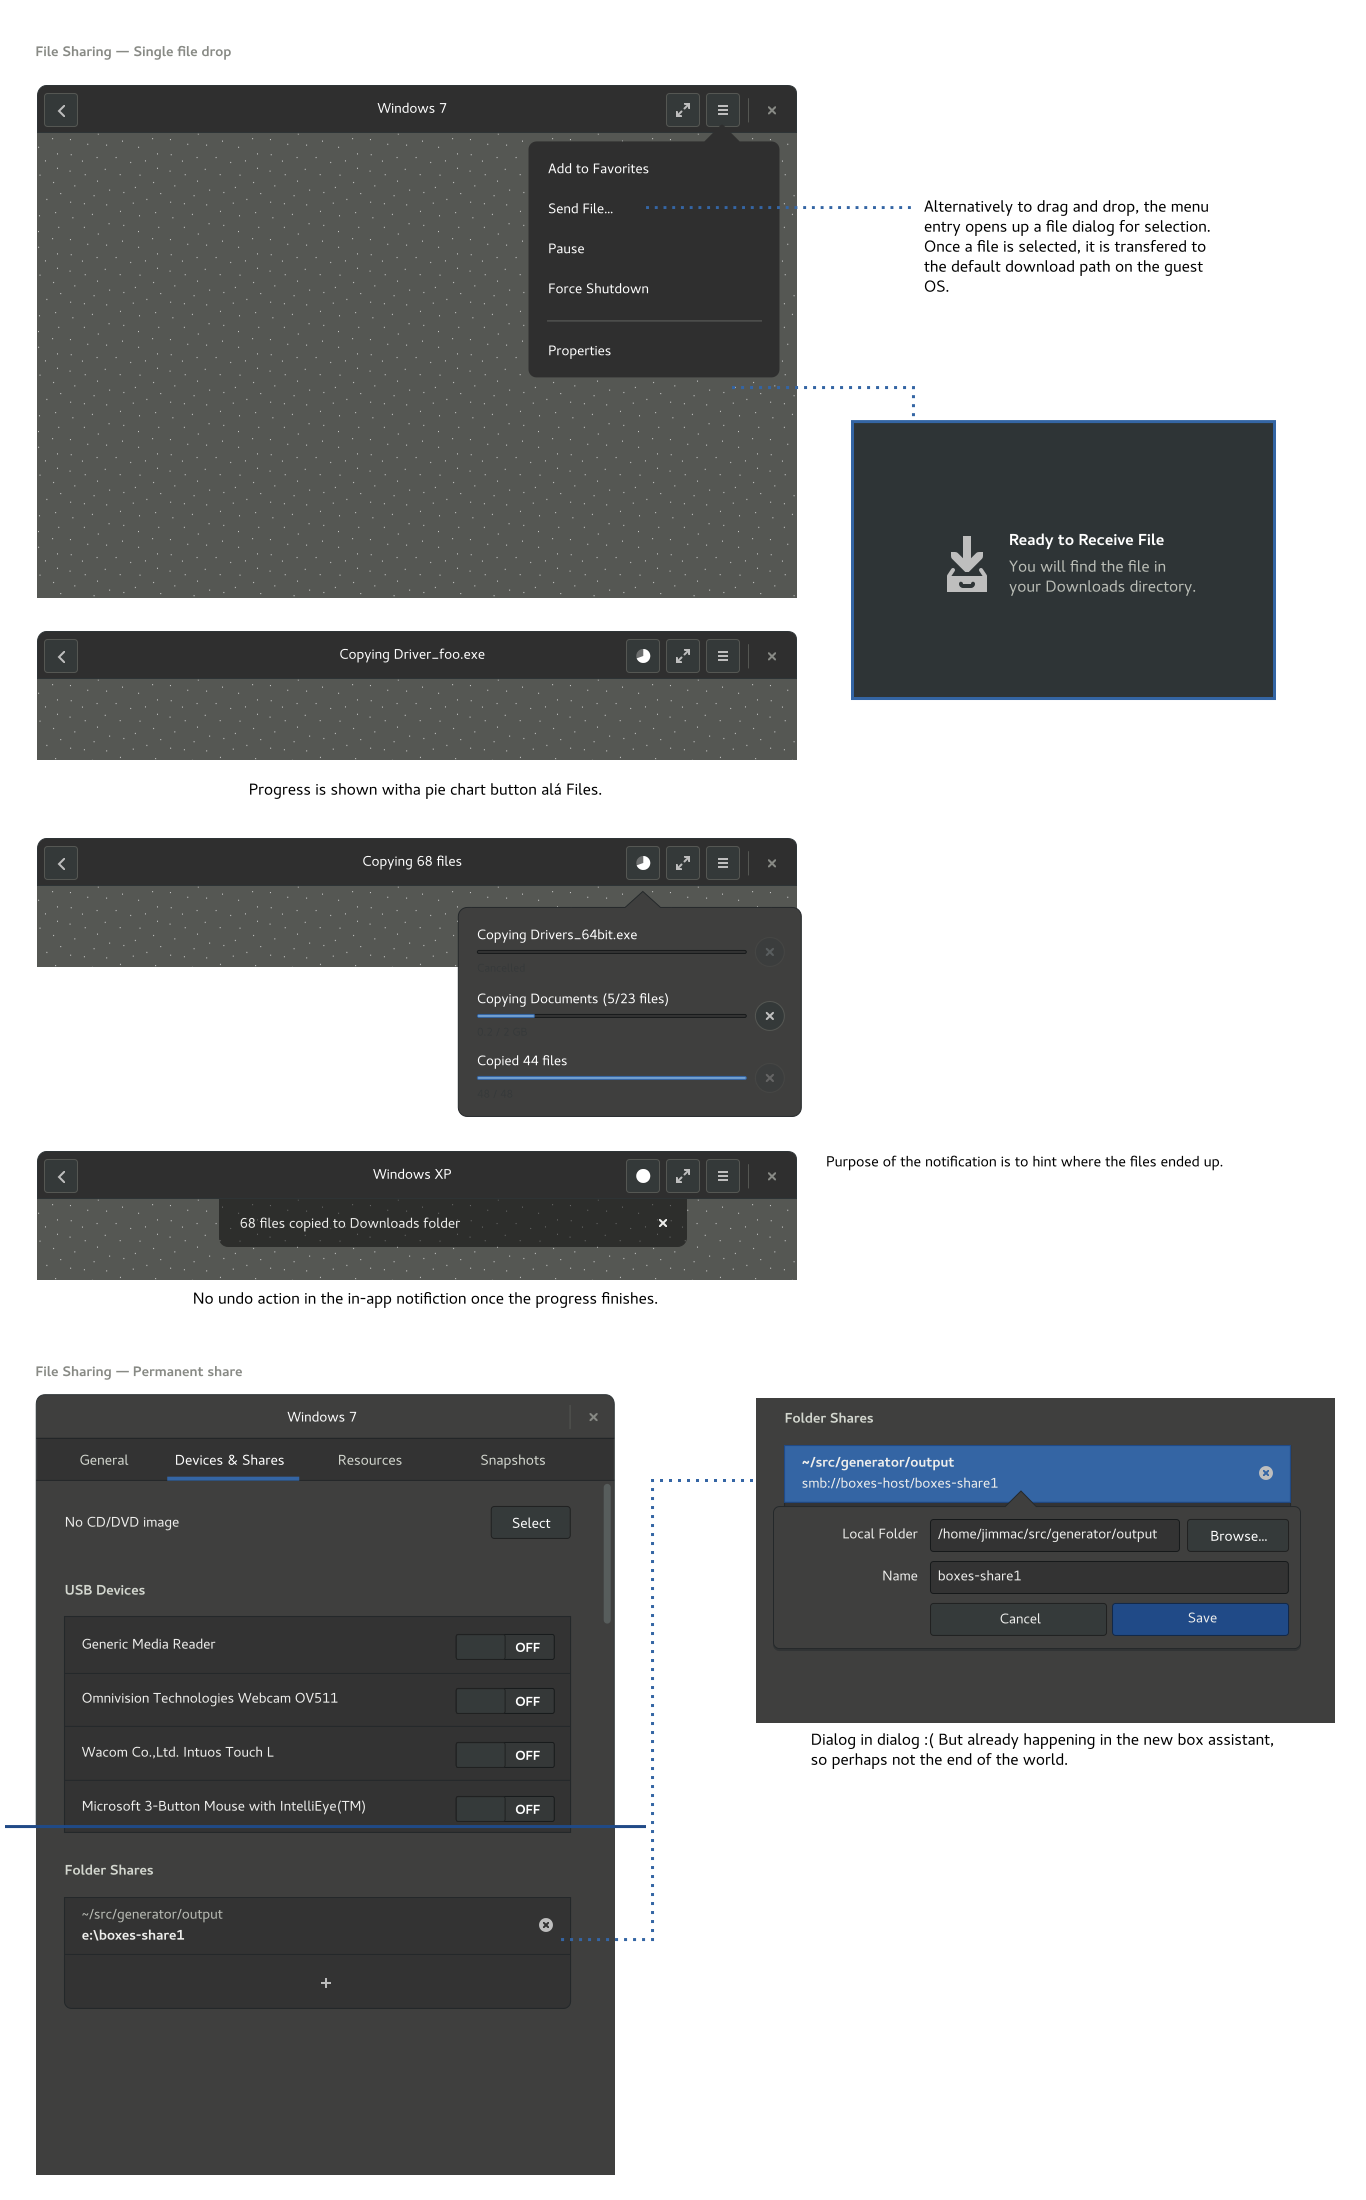Cancel the Copying Drivers_64bit.exe transfer
The height and width of the screenshot is (2200, 1366).
770,952
